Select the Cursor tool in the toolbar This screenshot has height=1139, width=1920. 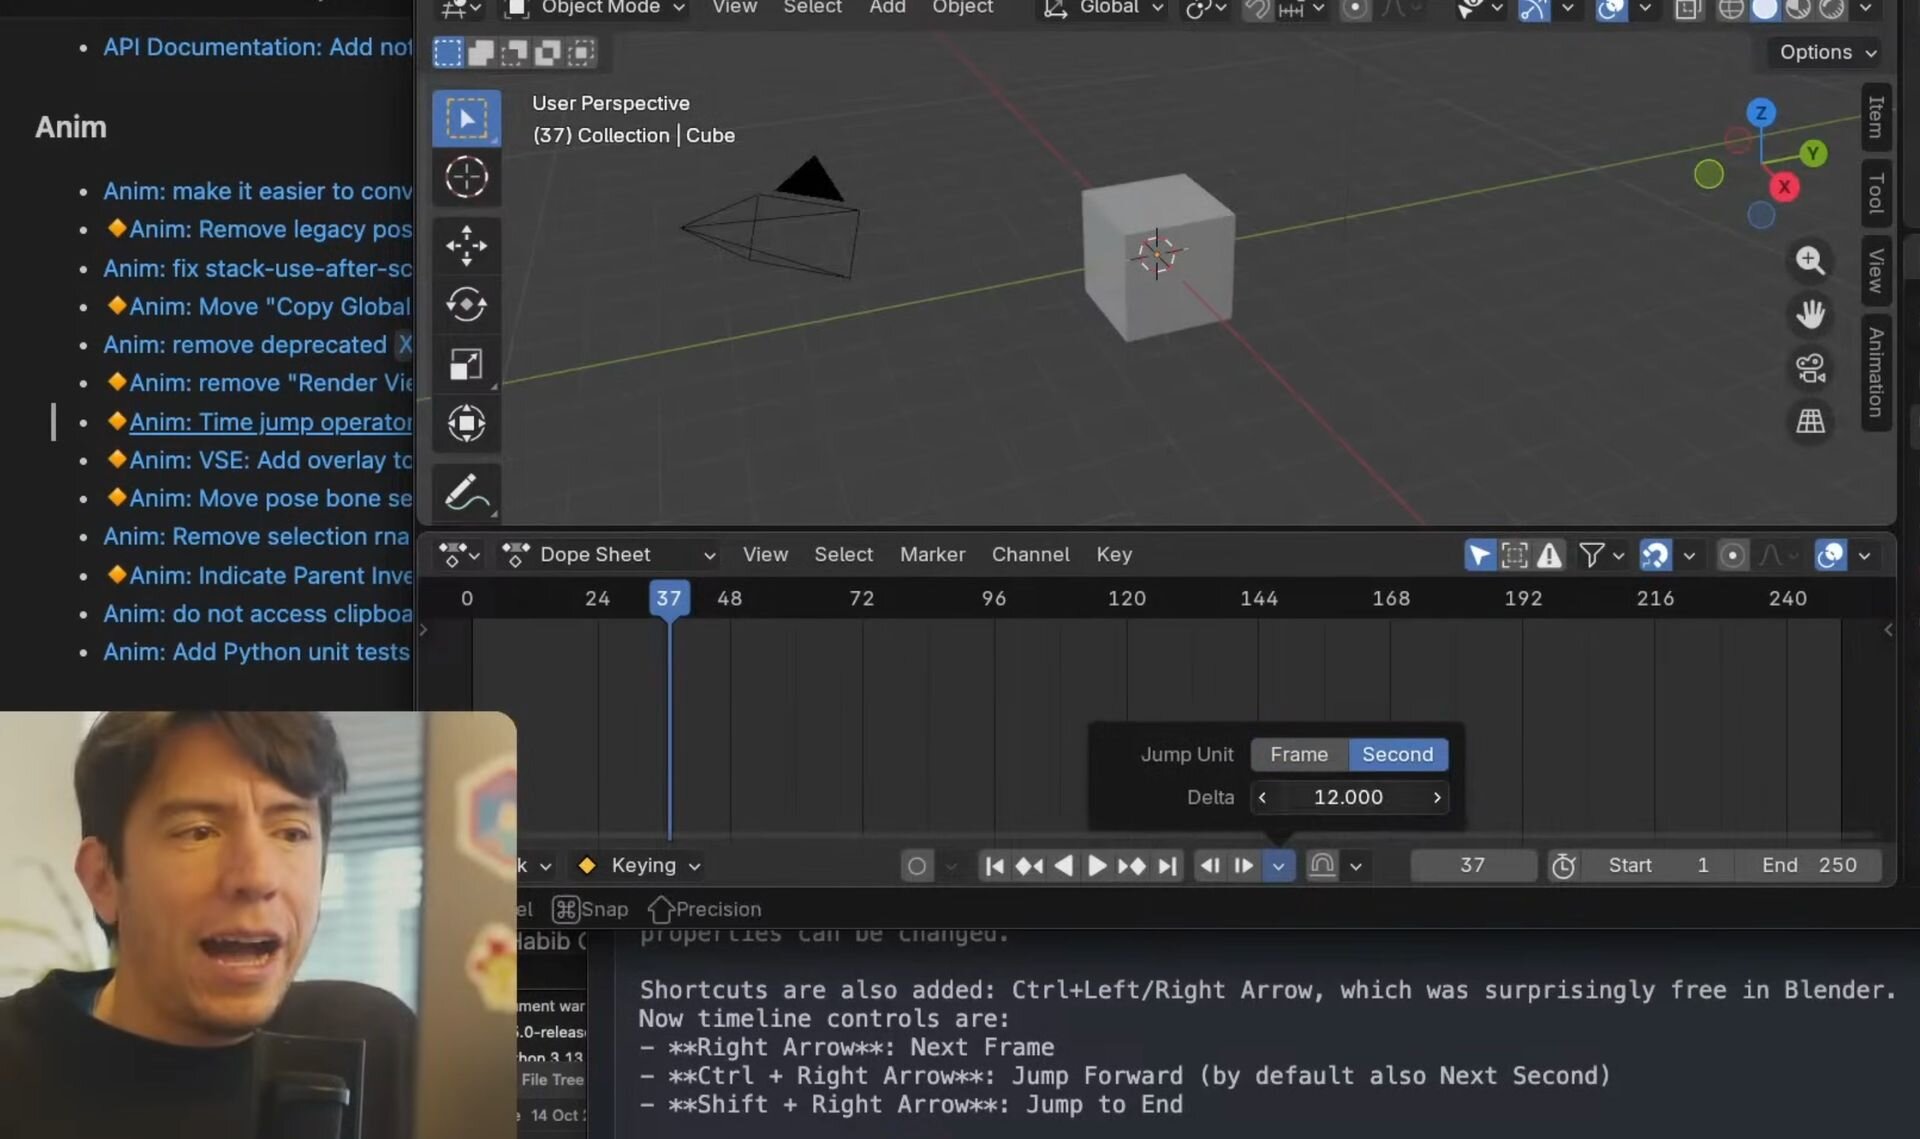[466, 178]
